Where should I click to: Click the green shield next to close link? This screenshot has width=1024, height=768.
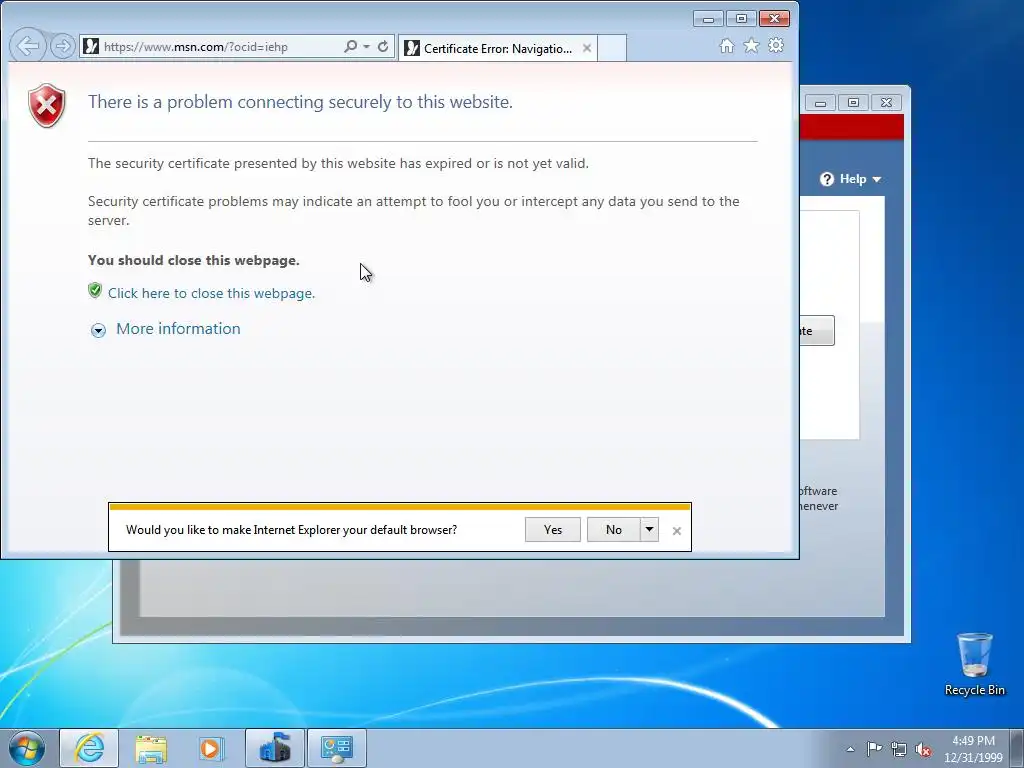pyautogui.click(x=95, y=291)
